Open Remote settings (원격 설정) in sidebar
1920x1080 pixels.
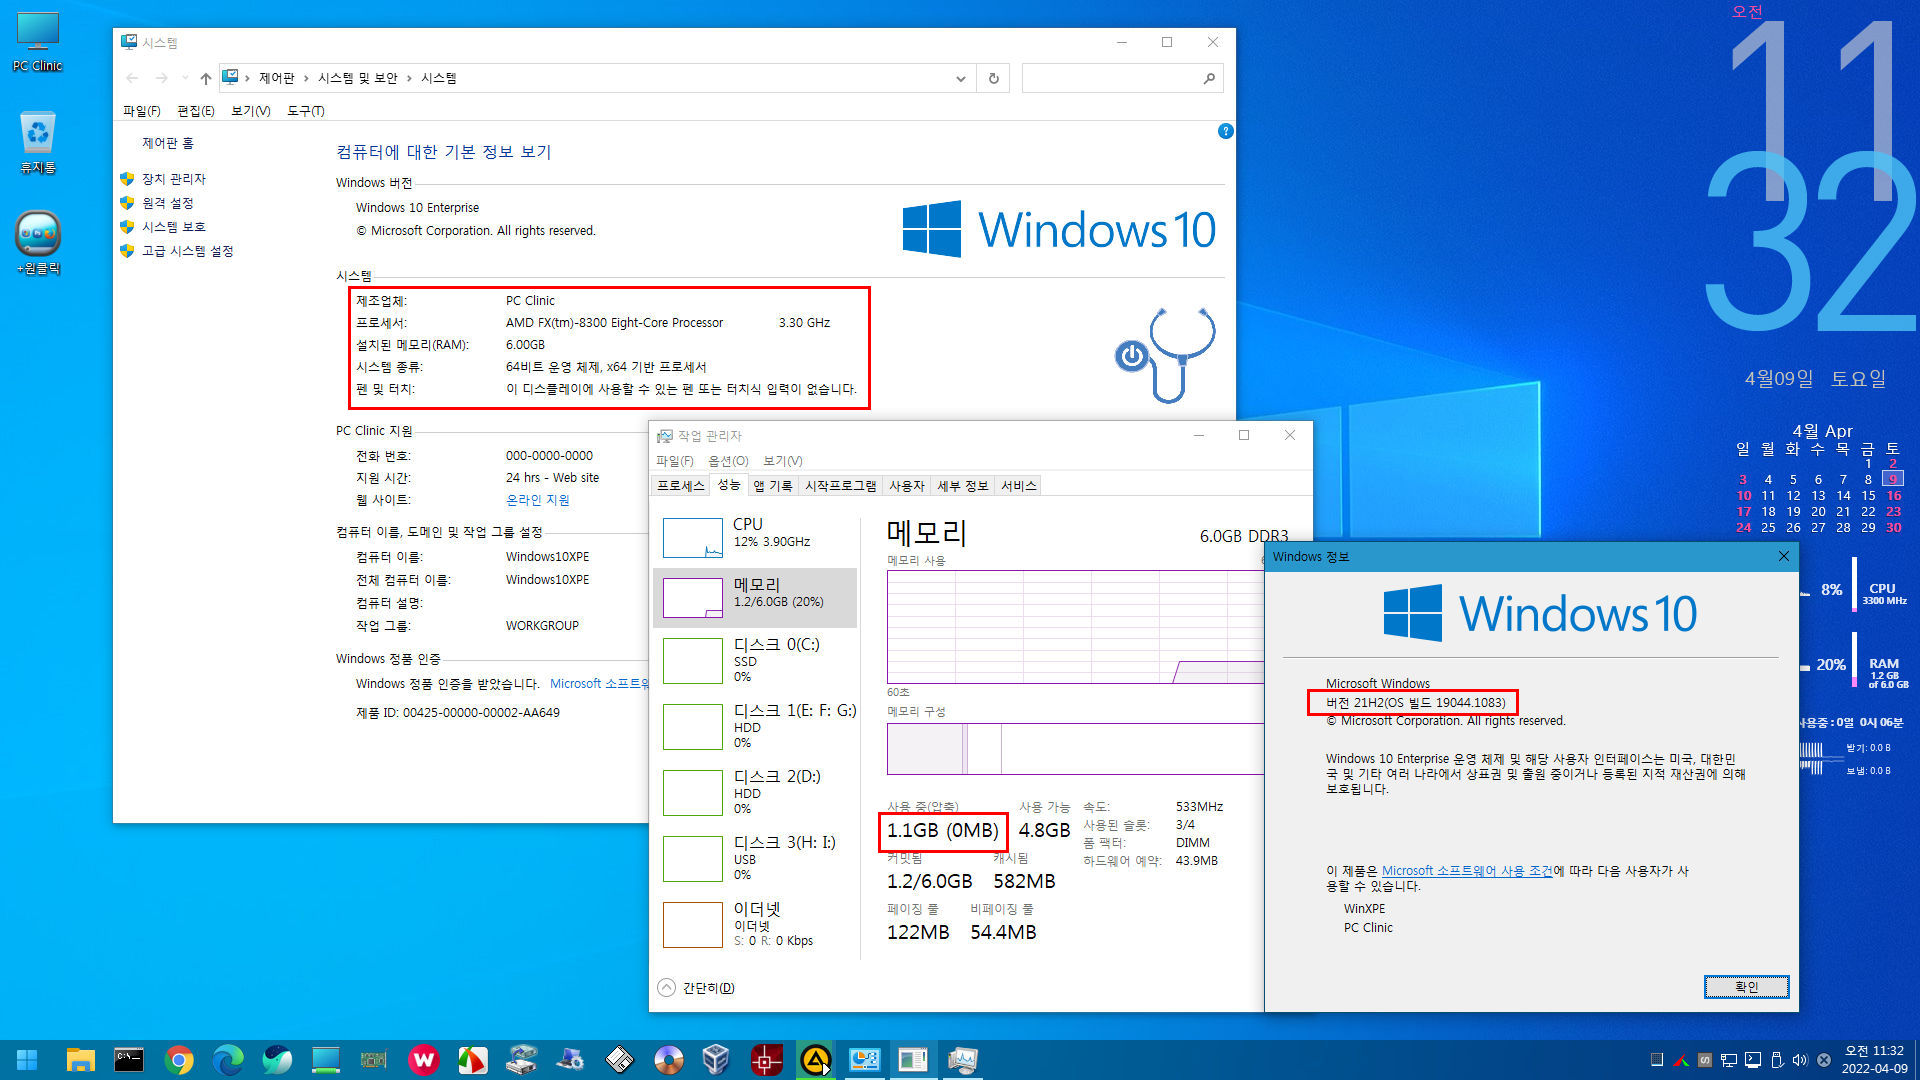point(167,203)
